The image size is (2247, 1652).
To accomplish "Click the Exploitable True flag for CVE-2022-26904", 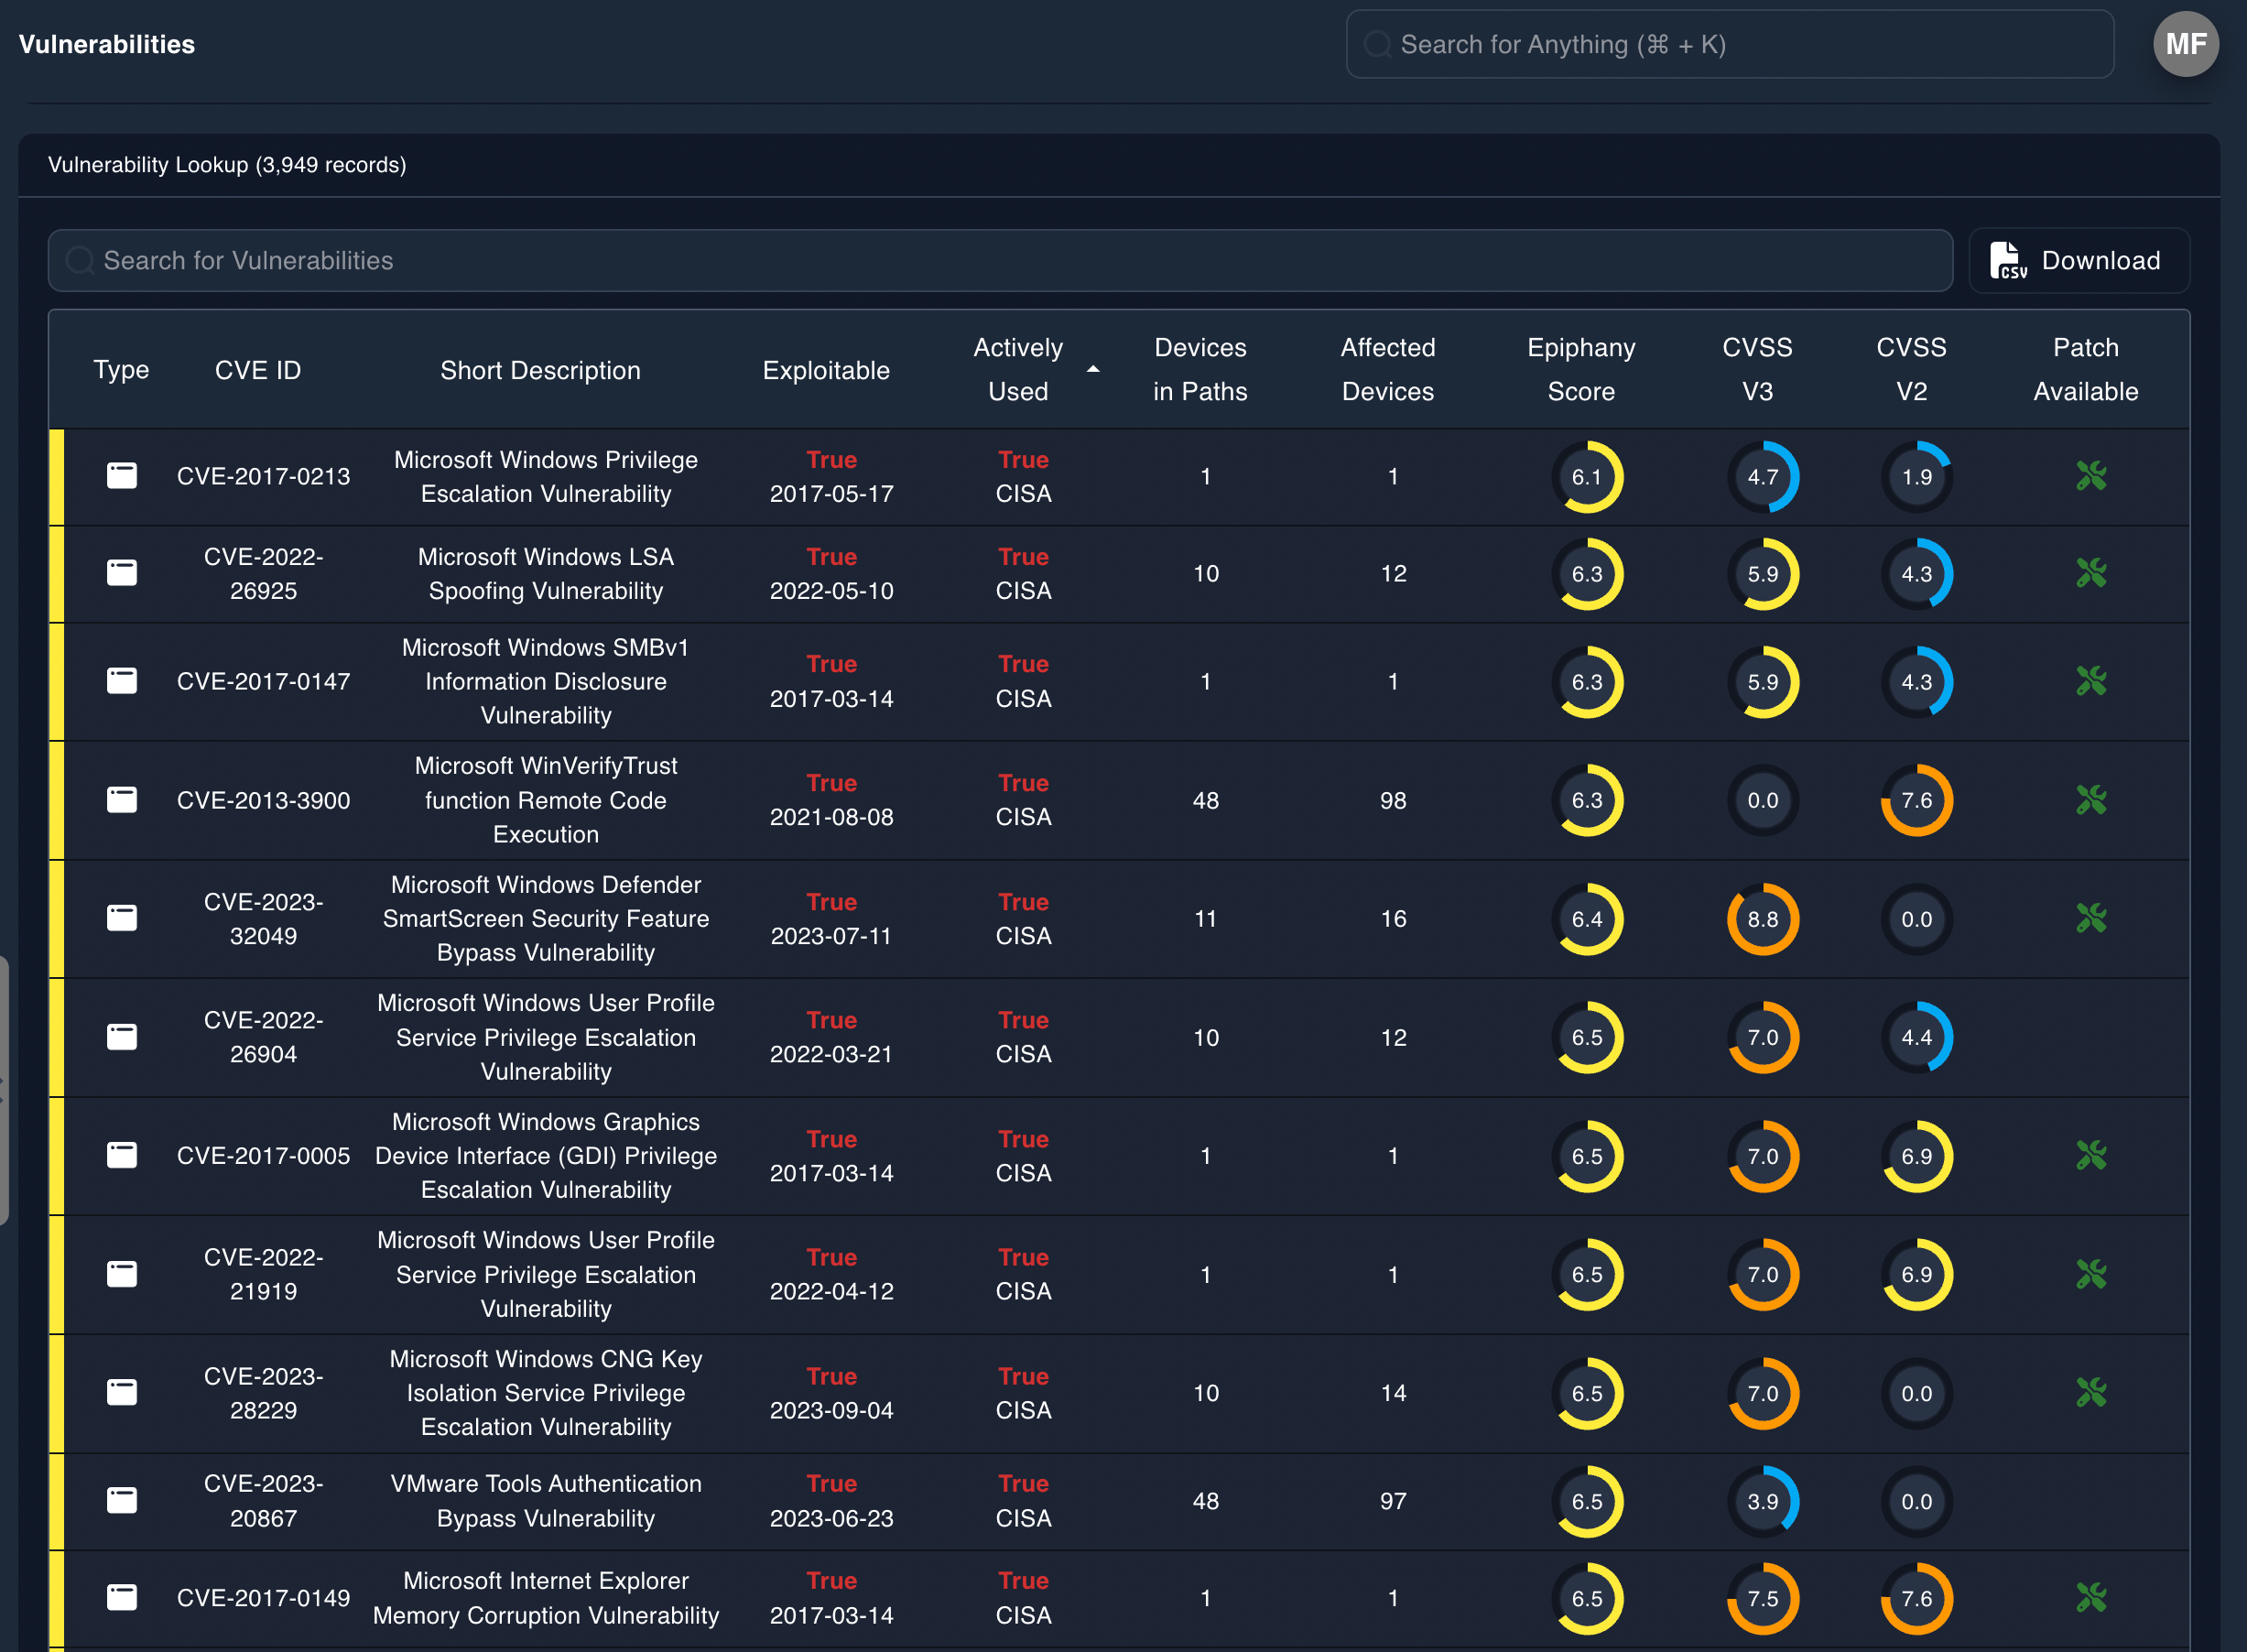I will pyautogui.click(x=831, y=1020).
